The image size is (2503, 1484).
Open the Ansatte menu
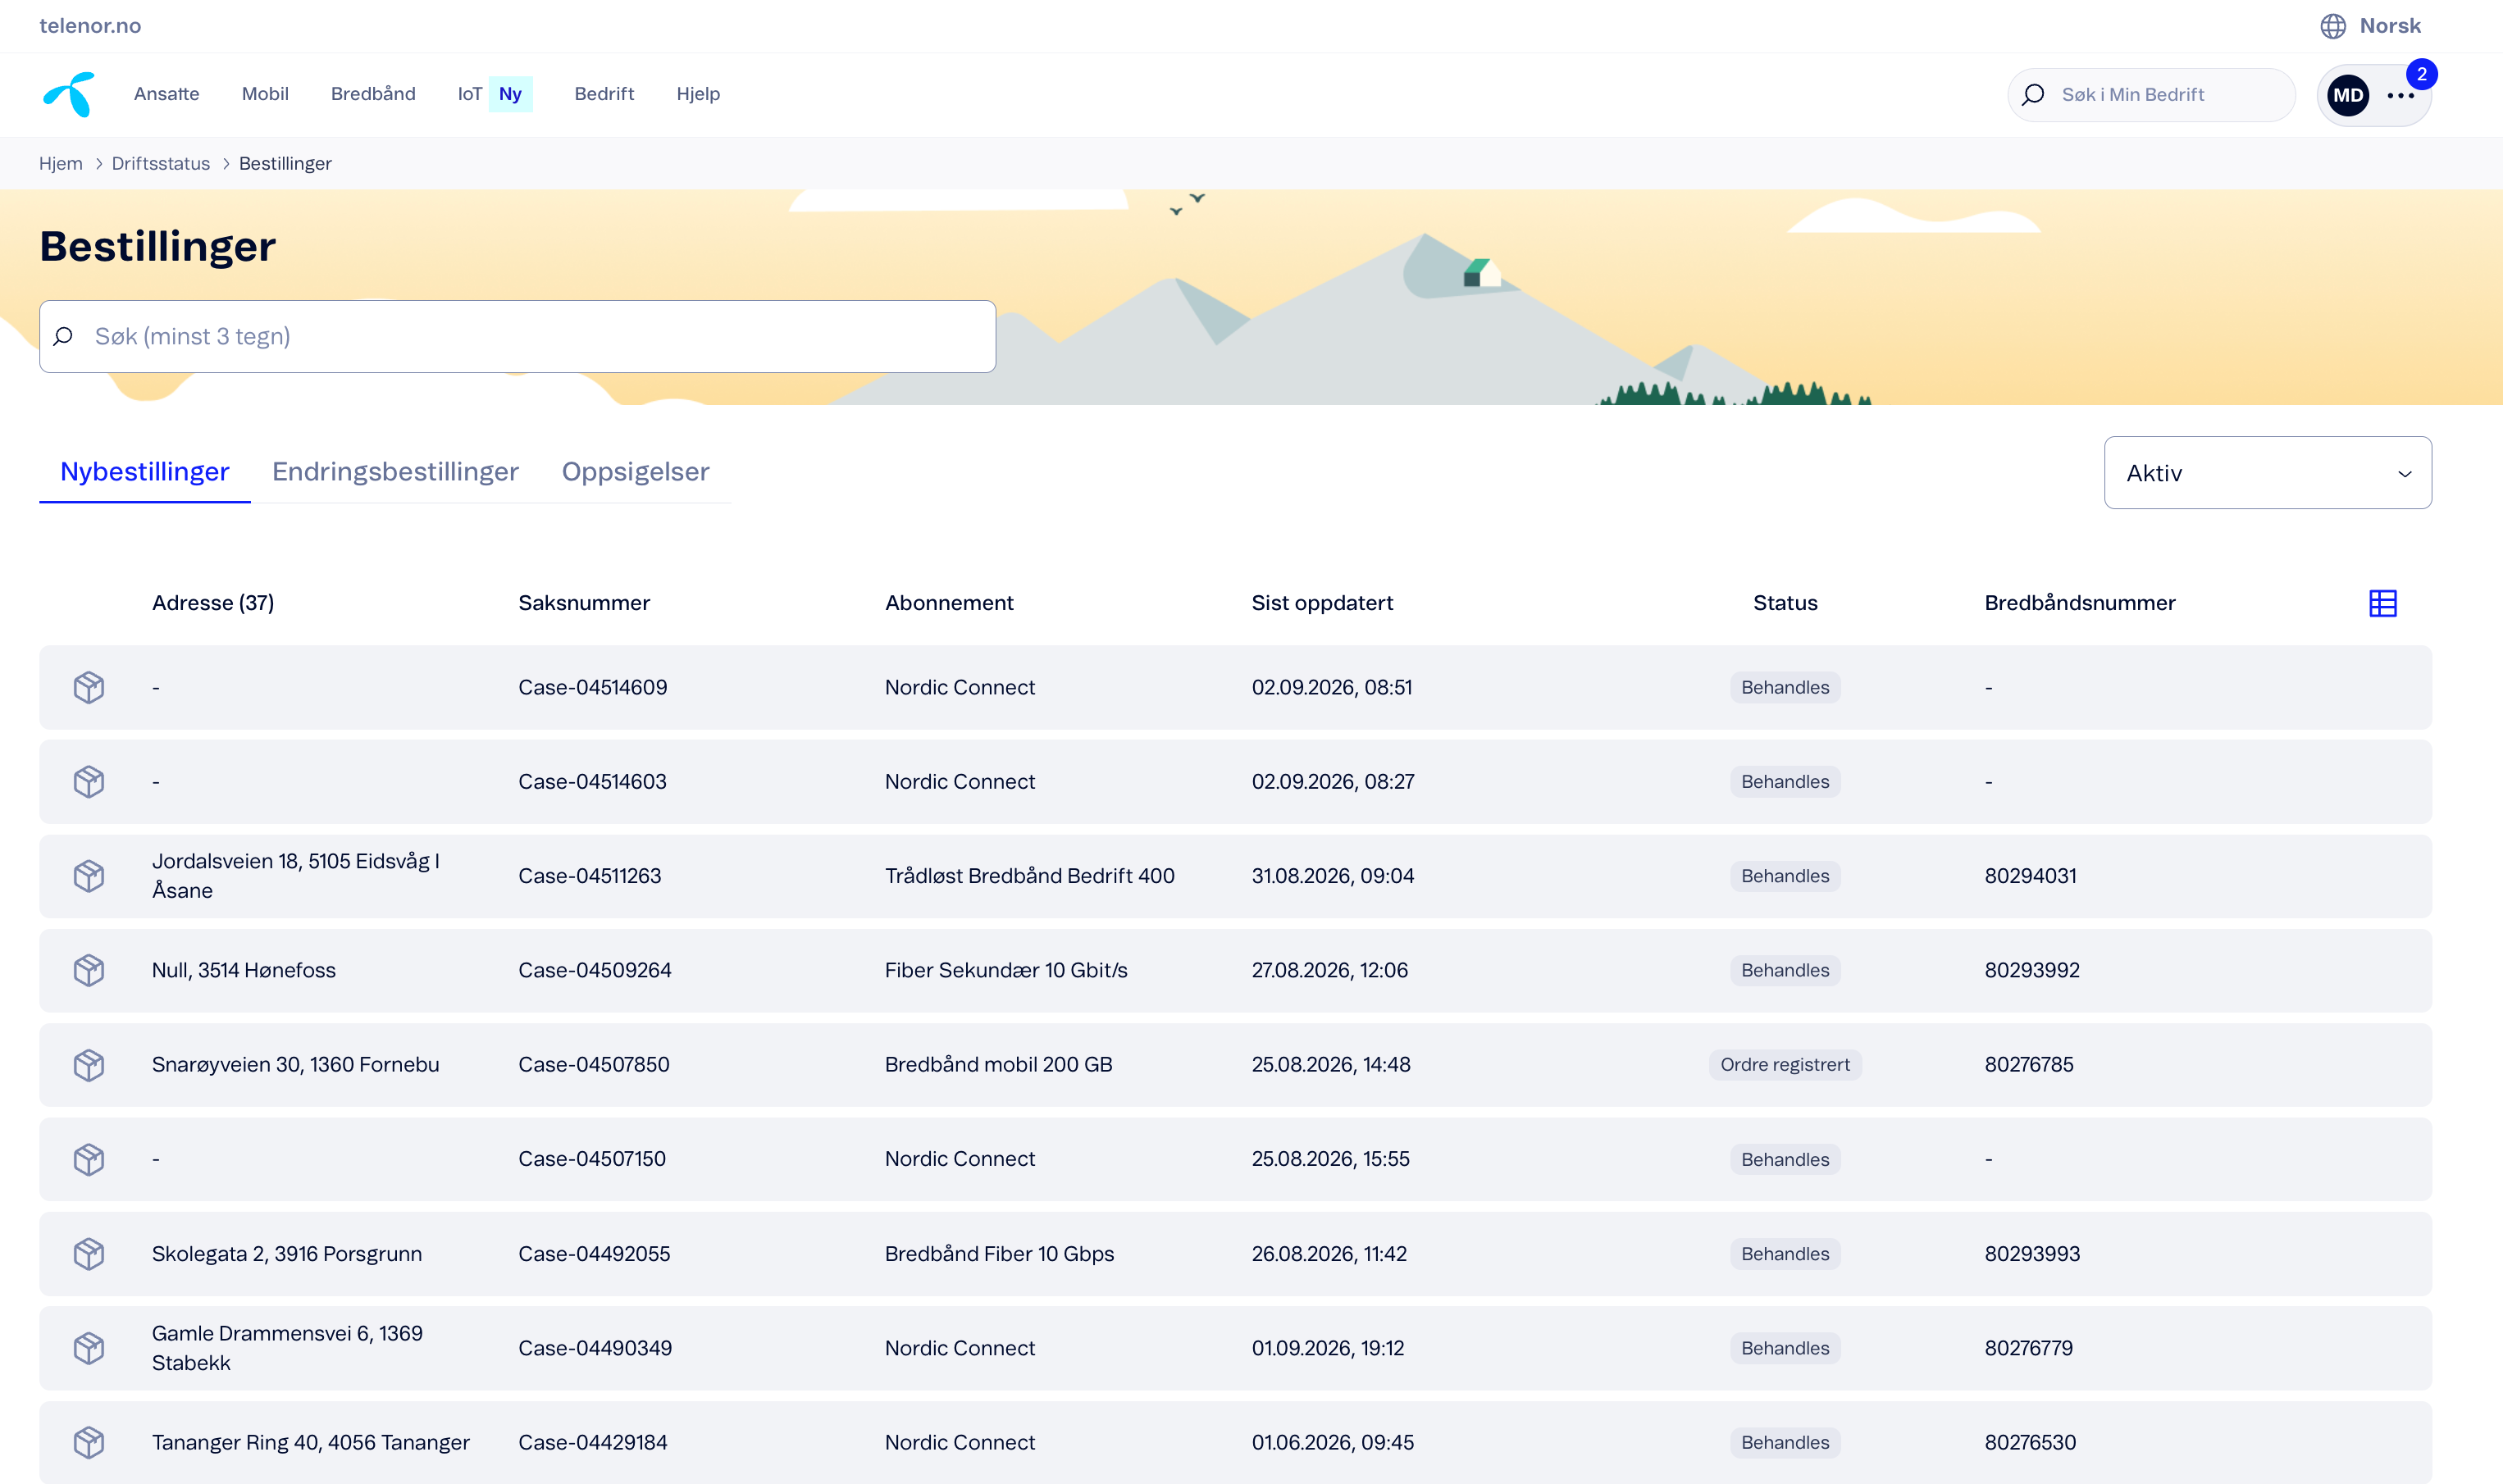(x=167, y=94)
